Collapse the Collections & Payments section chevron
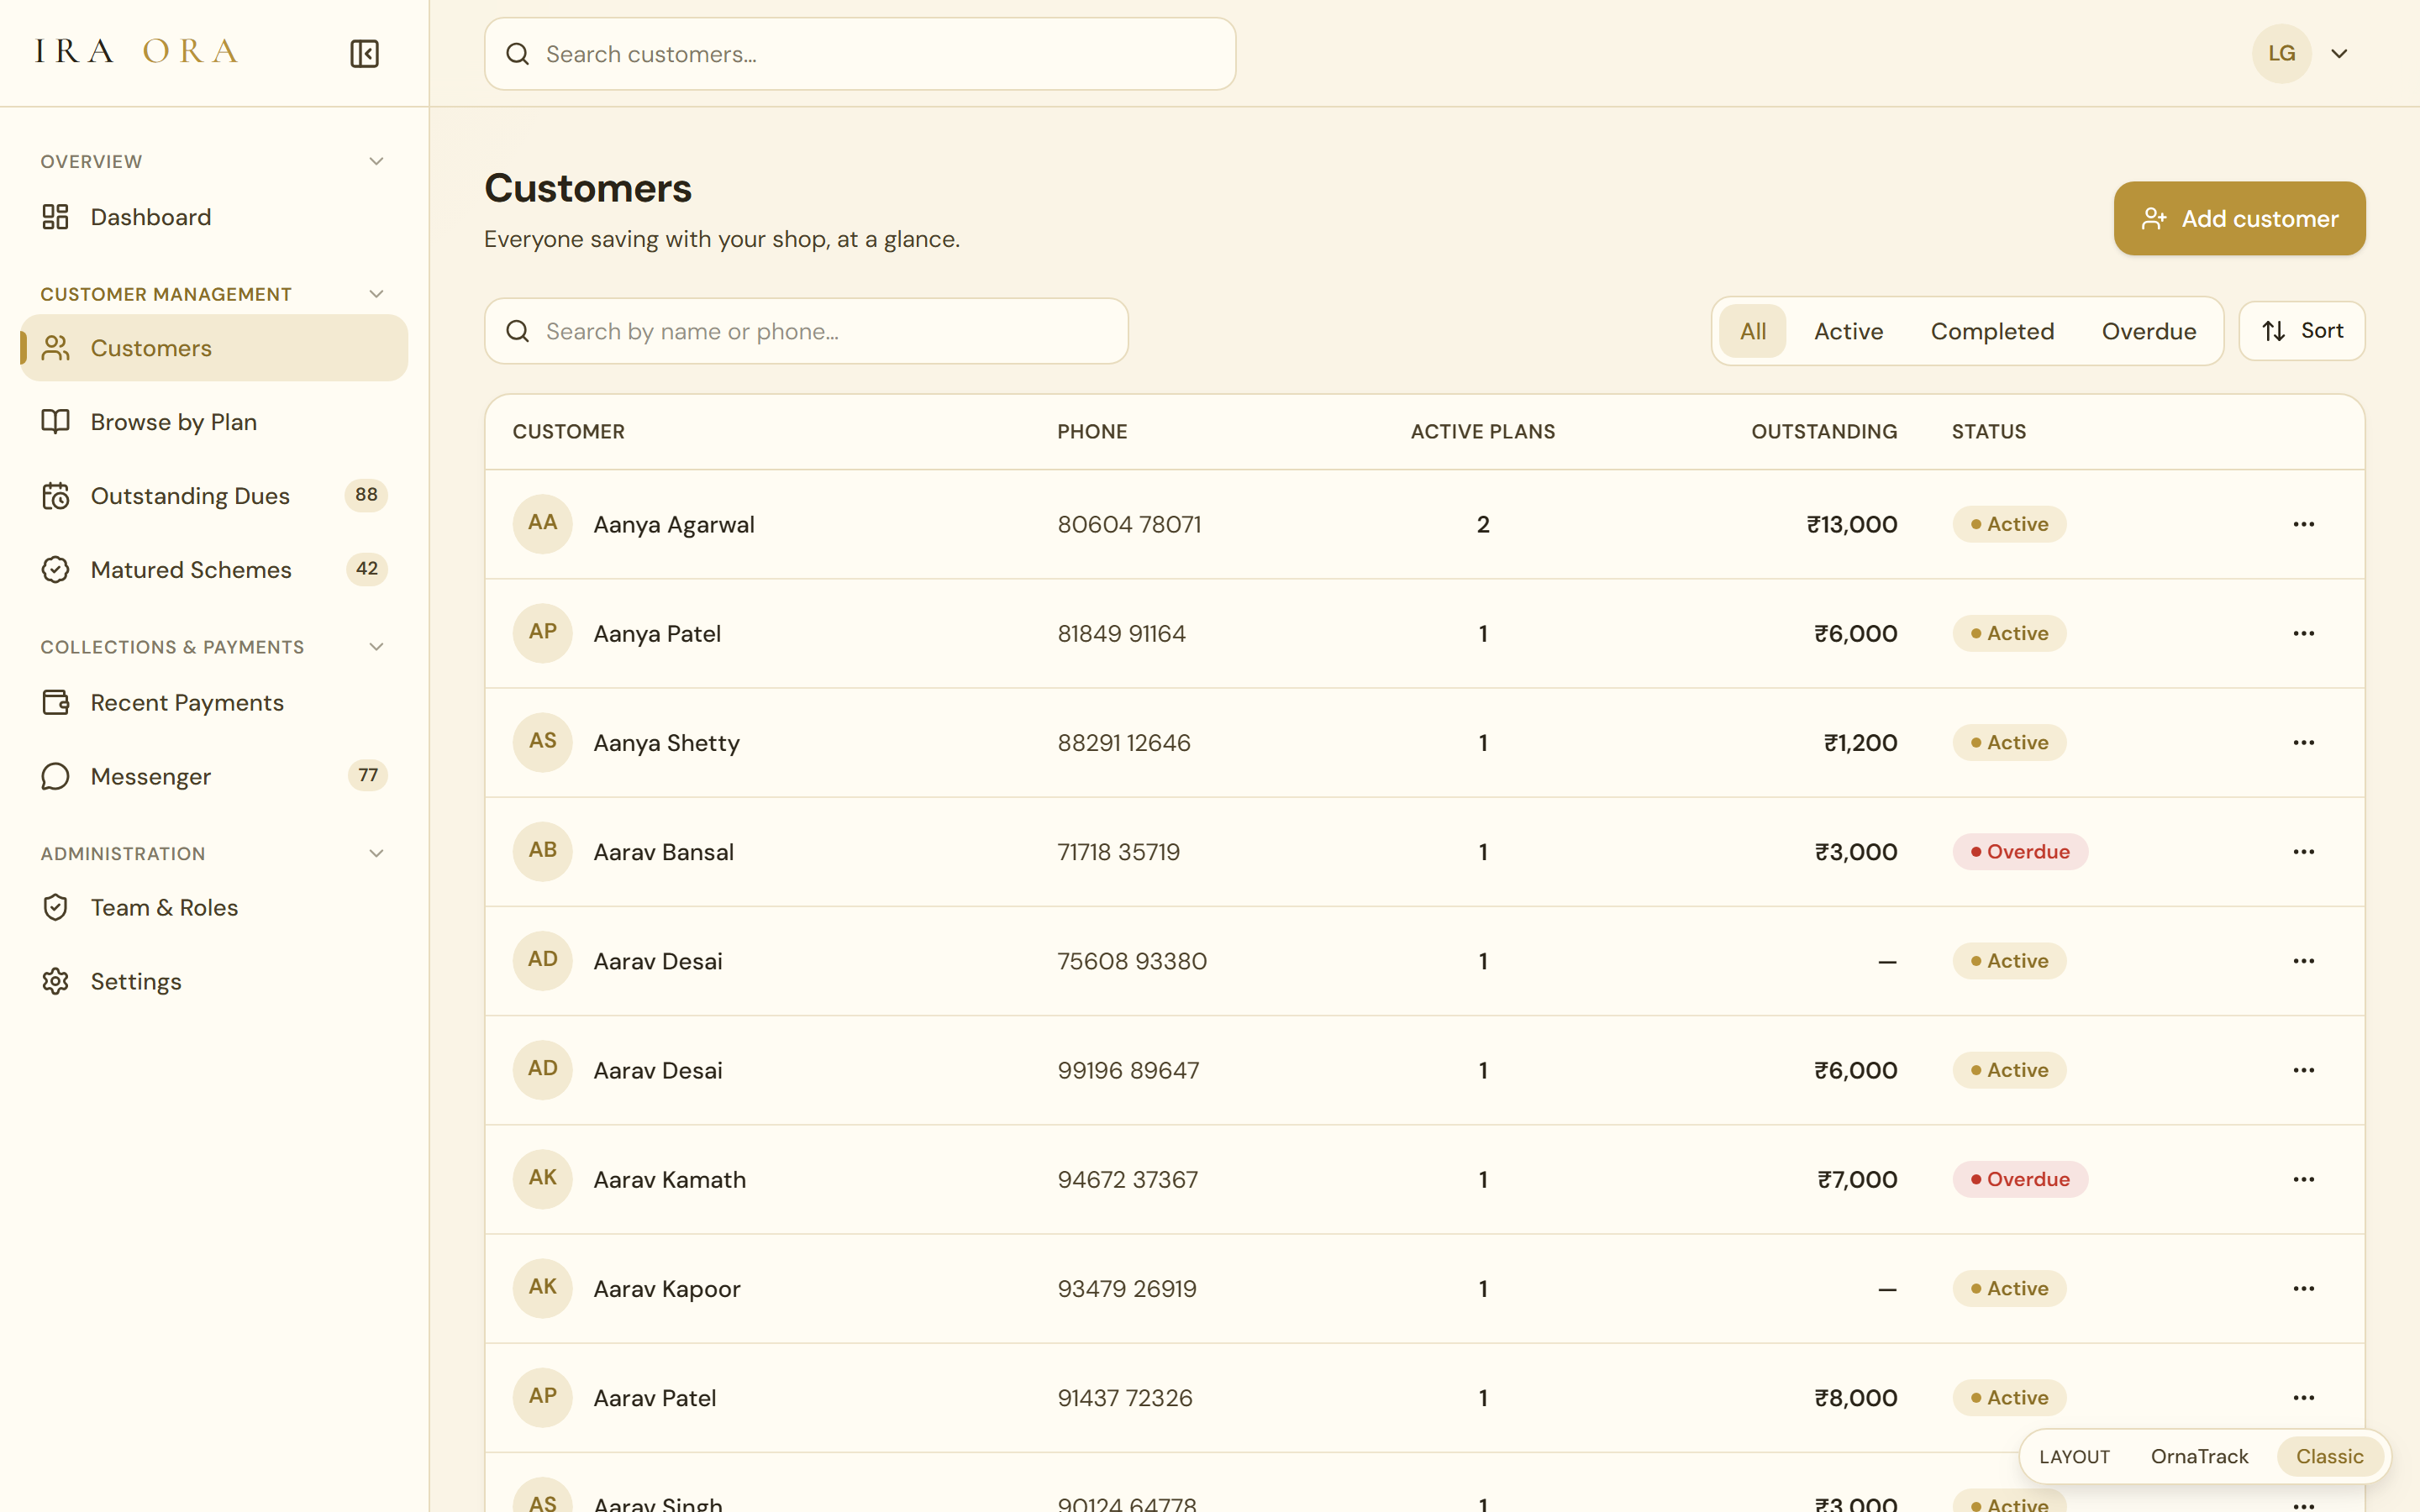The height and width of the screenshot is (1512, 2420). 376,647
